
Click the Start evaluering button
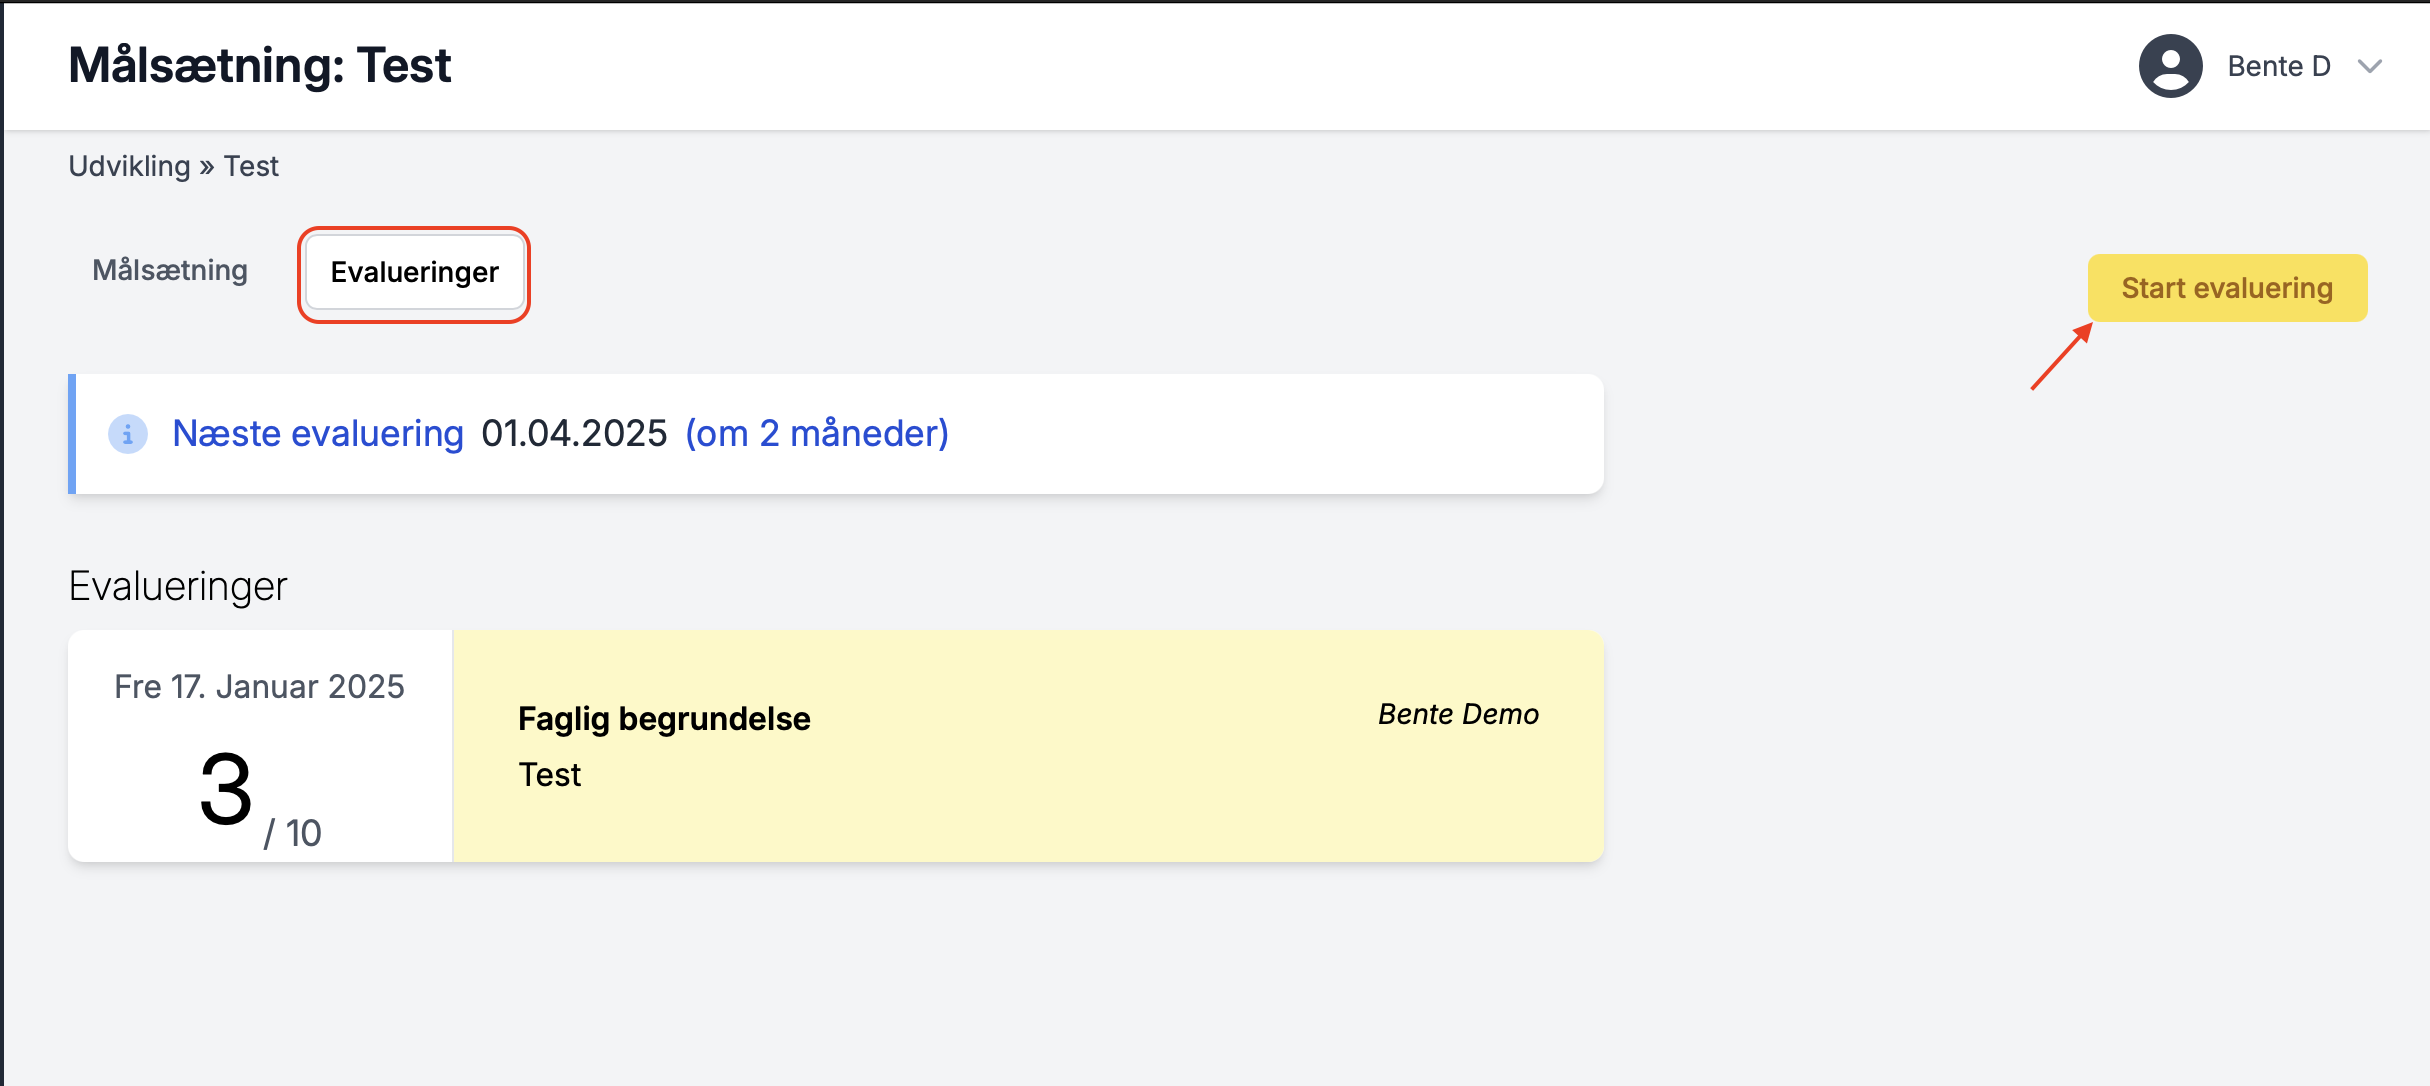click(2227, 288)
